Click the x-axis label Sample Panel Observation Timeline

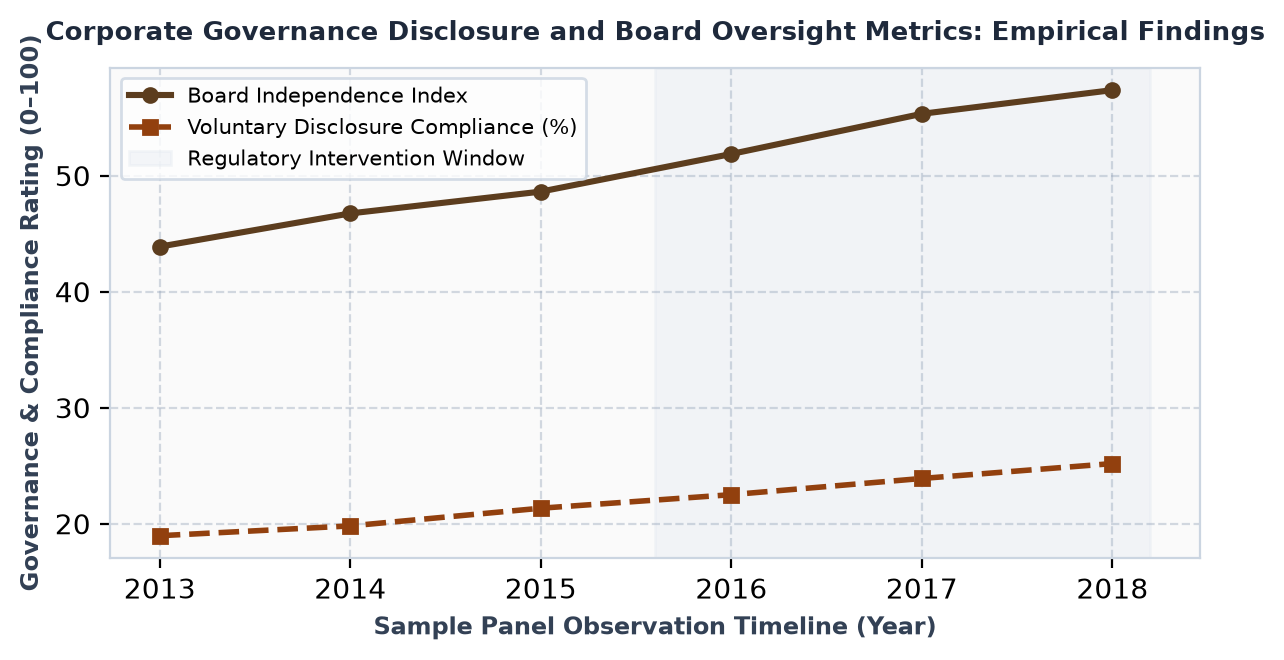click(655, 627)
